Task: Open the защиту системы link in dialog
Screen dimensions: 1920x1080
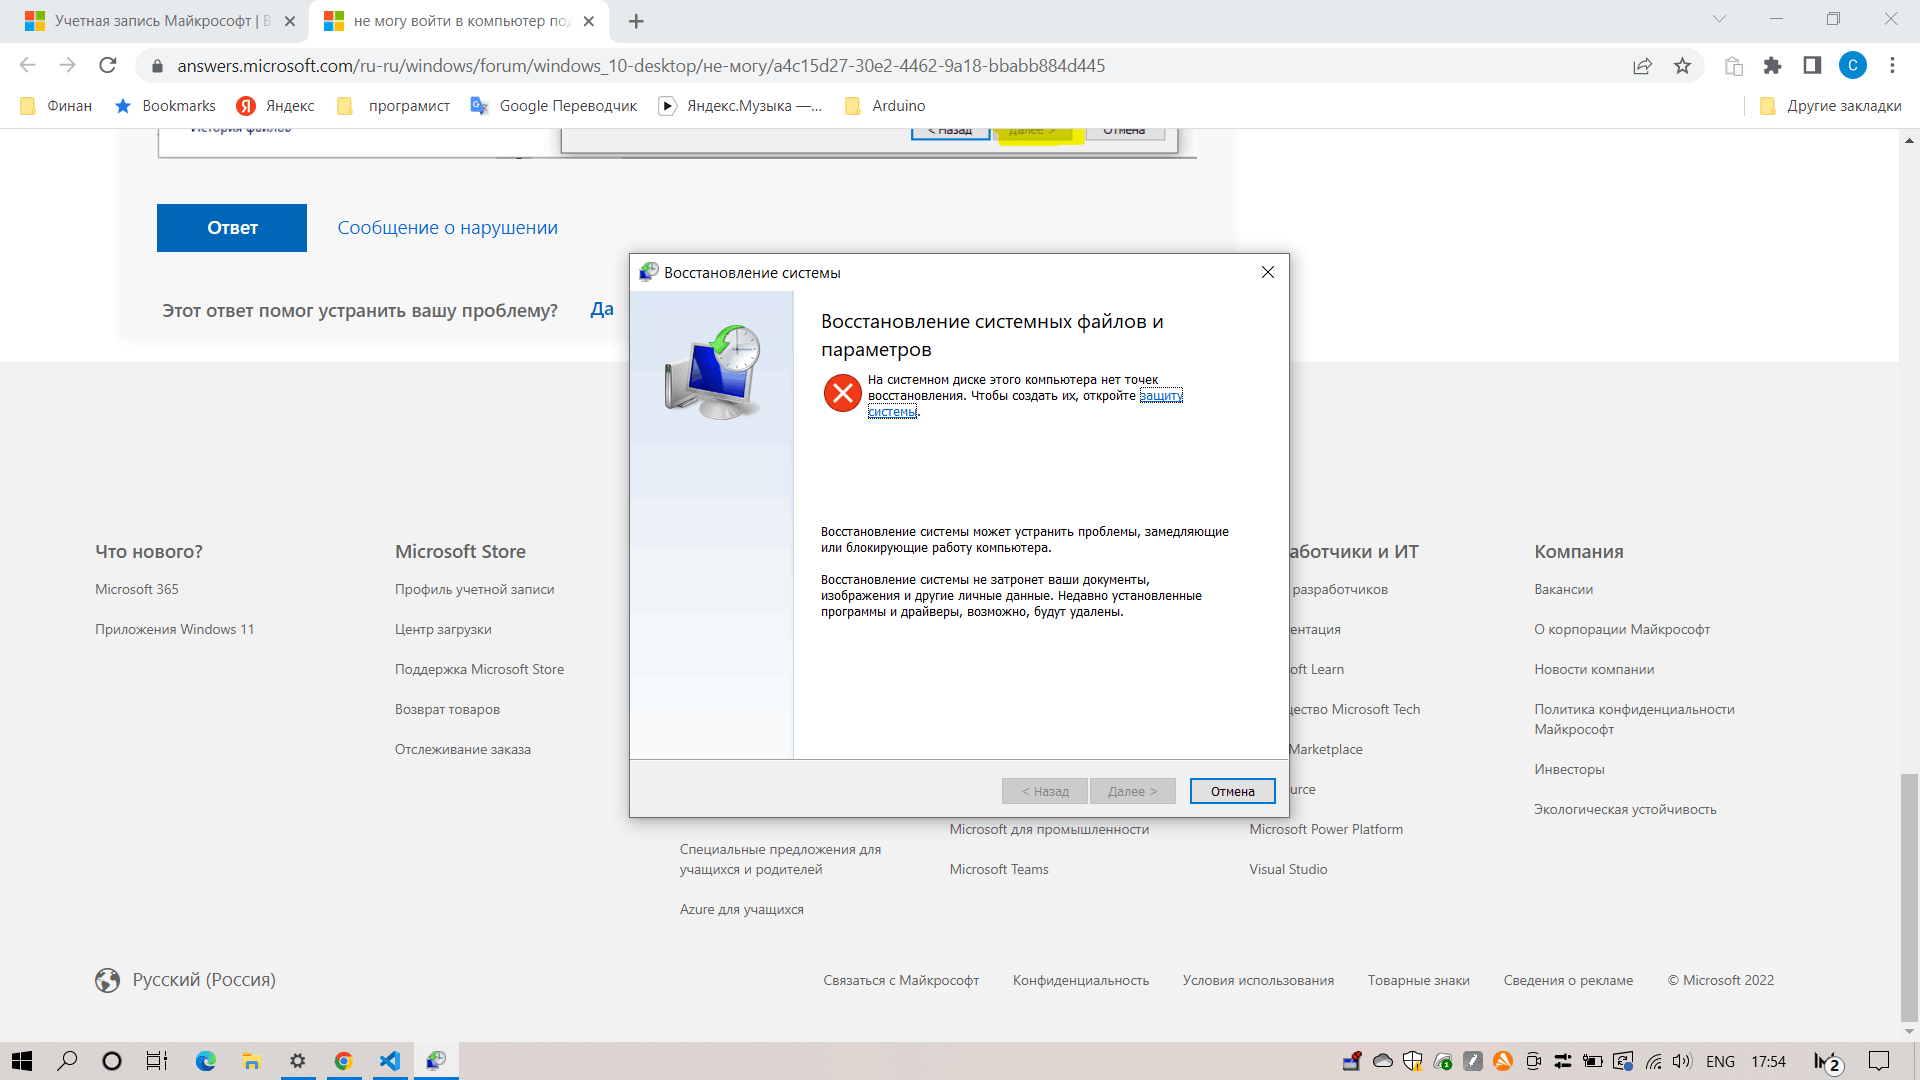Action: [1160, 396]
